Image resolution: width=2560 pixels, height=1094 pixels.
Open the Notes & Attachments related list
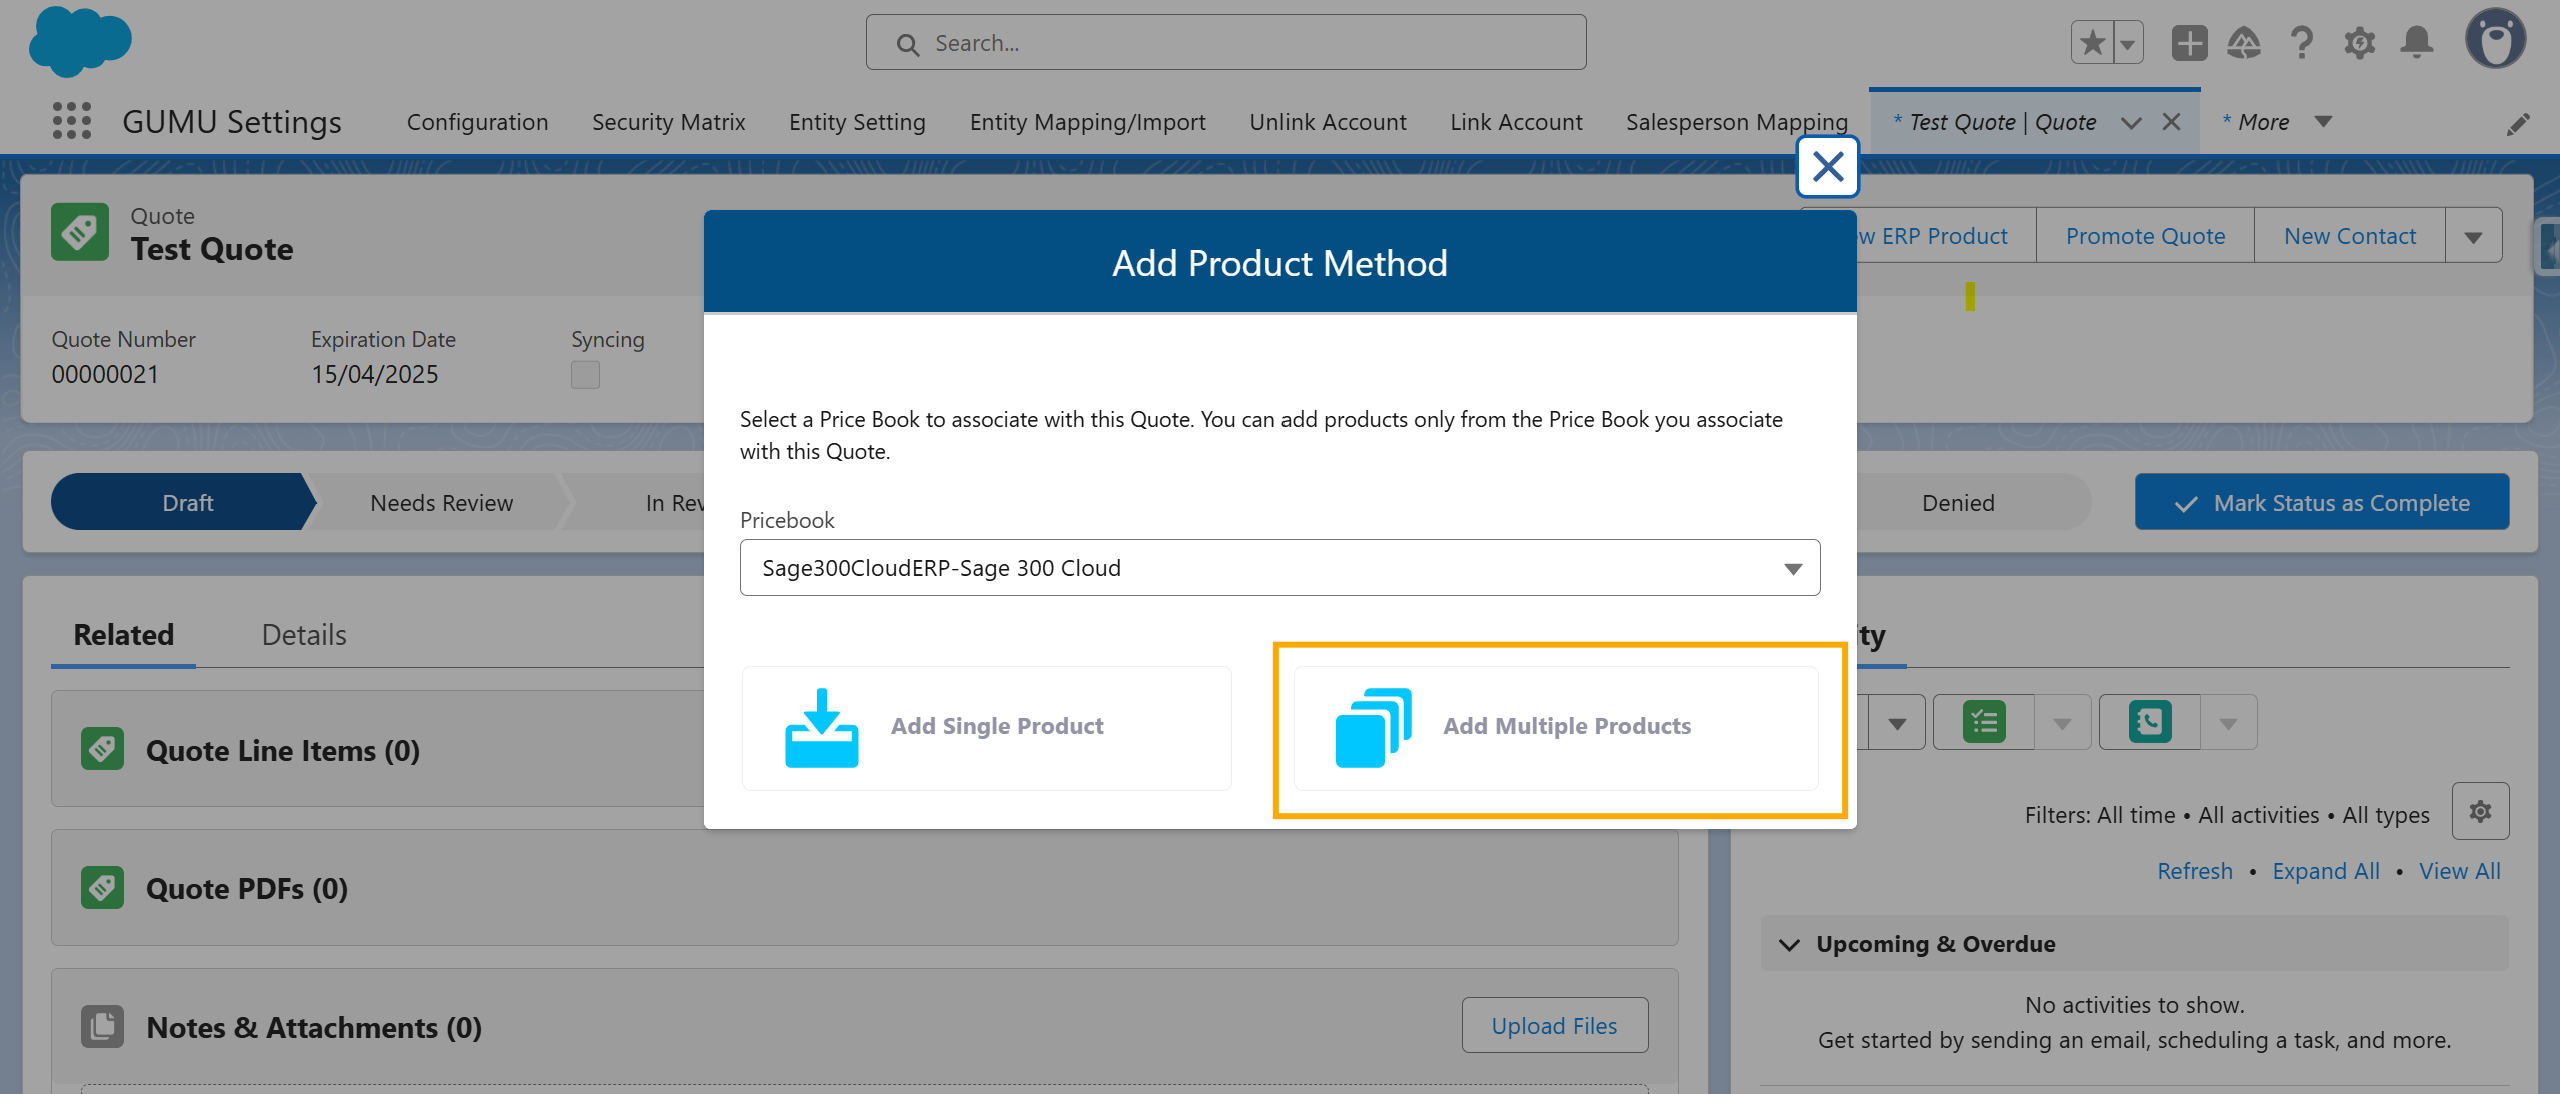tap(314, 1027)
